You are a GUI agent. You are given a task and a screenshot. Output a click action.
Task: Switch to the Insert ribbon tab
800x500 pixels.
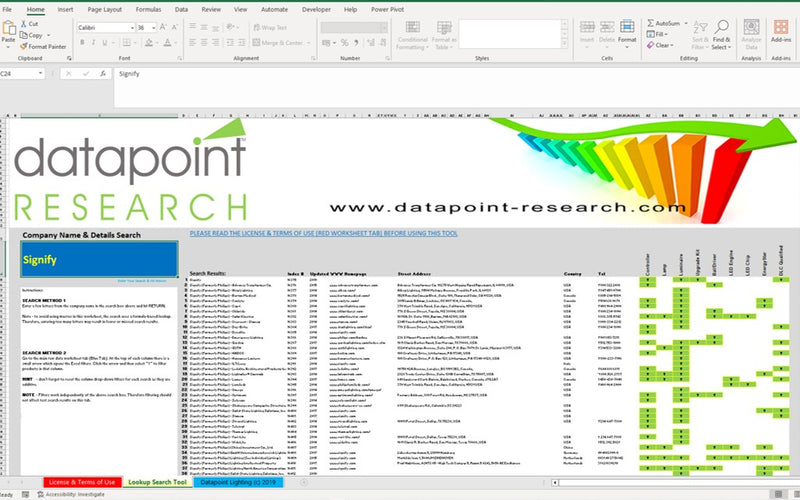coord(65,9)
